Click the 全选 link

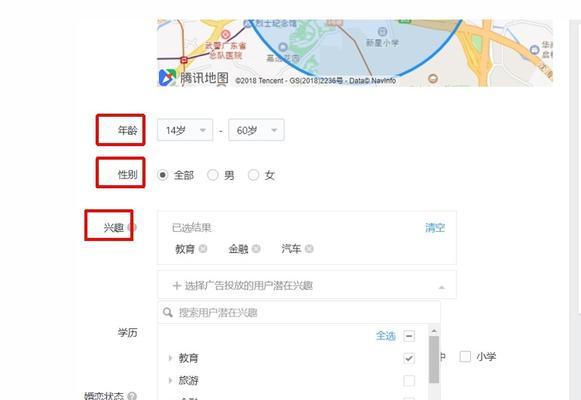[386, 336]
